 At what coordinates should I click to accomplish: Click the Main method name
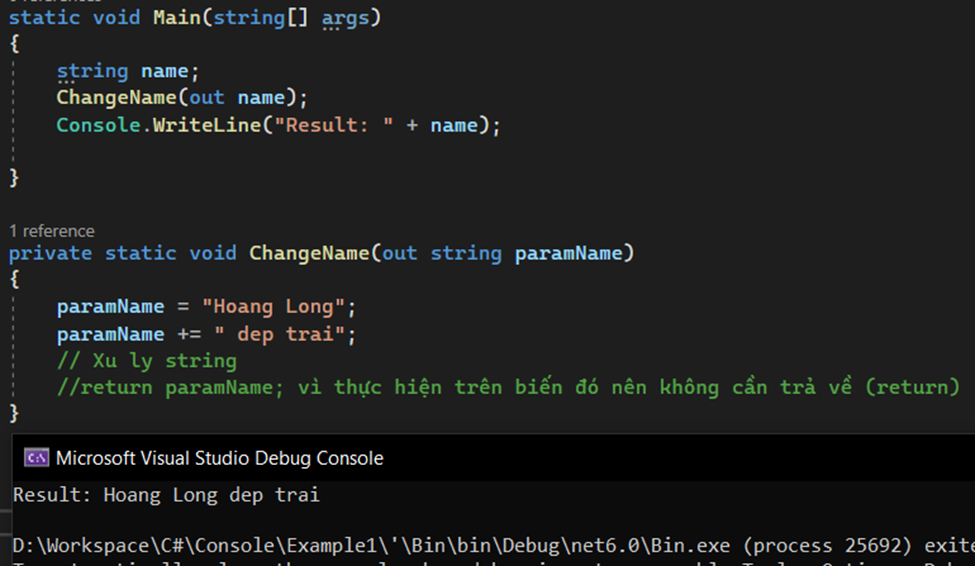tap(176, 18)
